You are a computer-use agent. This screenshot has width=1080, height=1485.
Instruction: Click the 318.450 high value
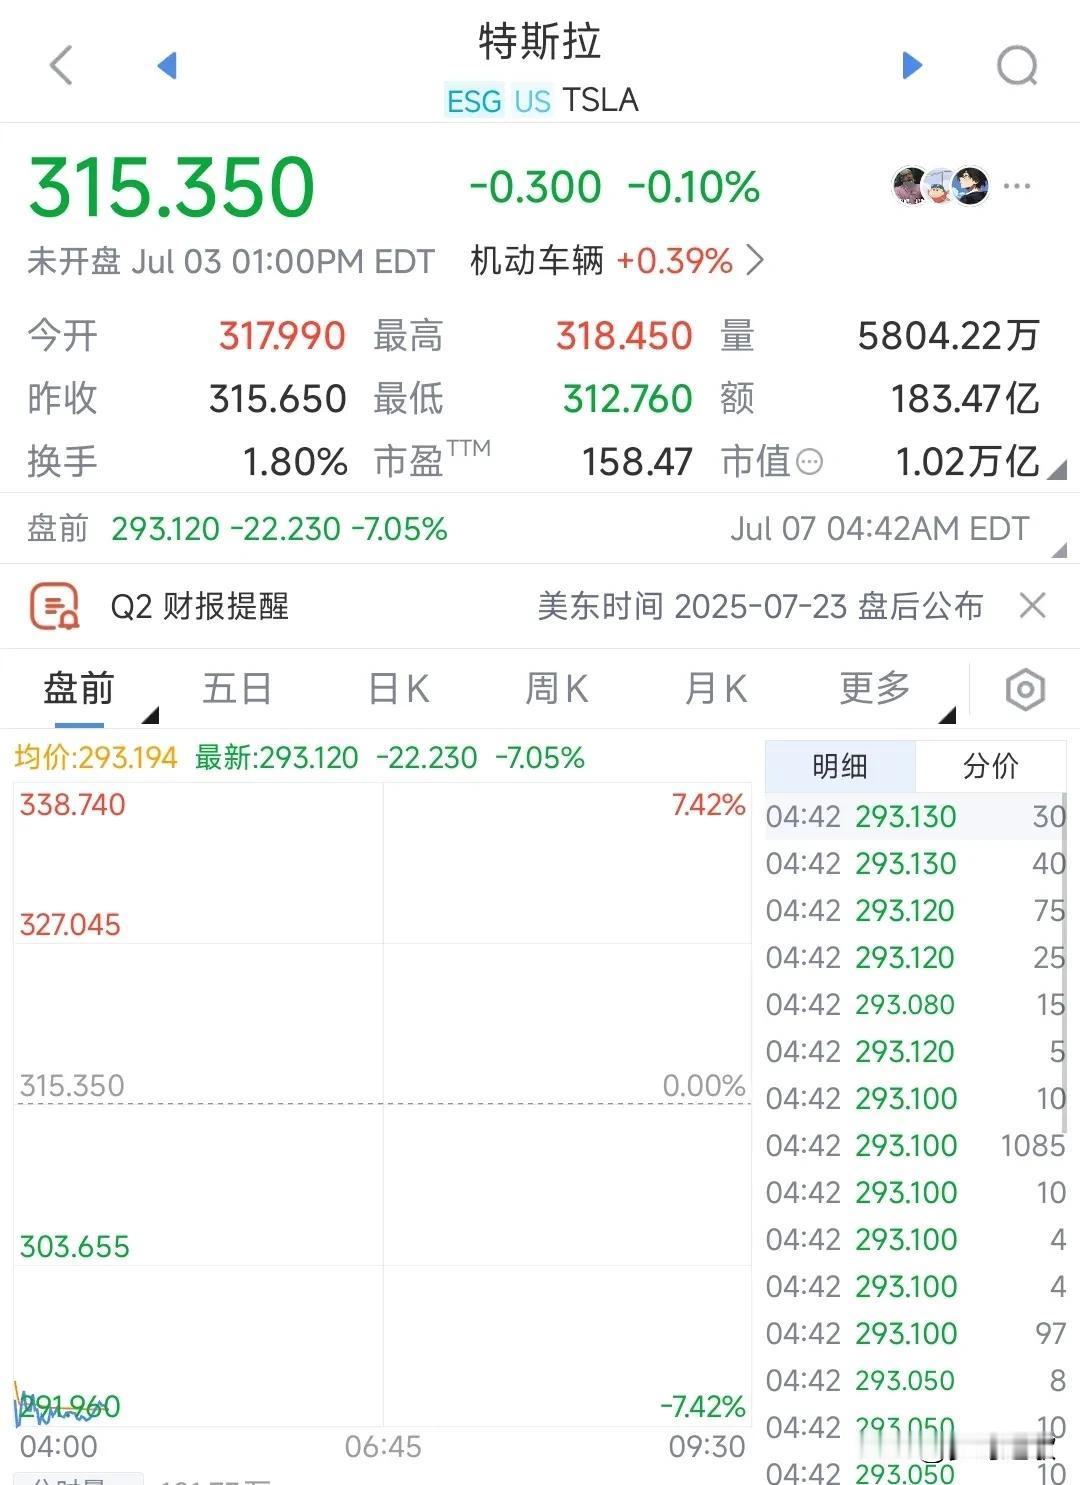tap(624, 336)
